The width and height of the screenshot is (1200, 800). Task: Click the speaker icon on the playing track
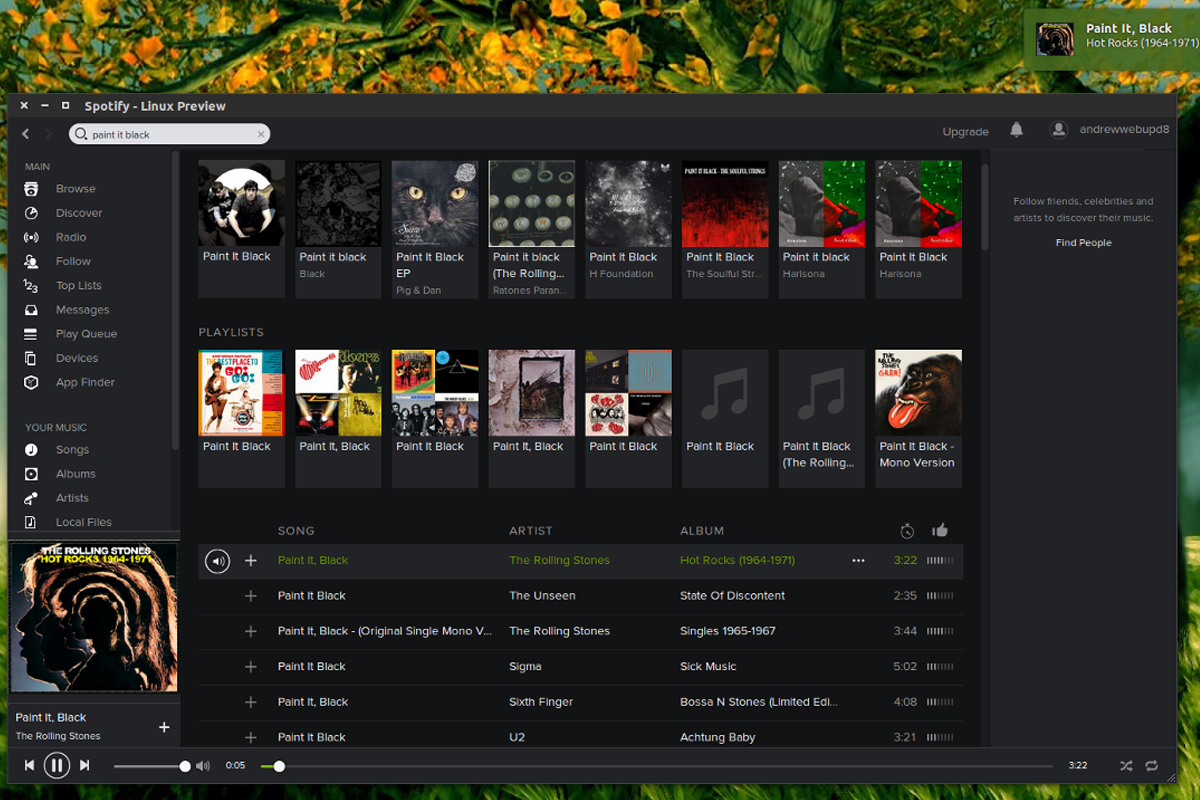tap(218, 561)
